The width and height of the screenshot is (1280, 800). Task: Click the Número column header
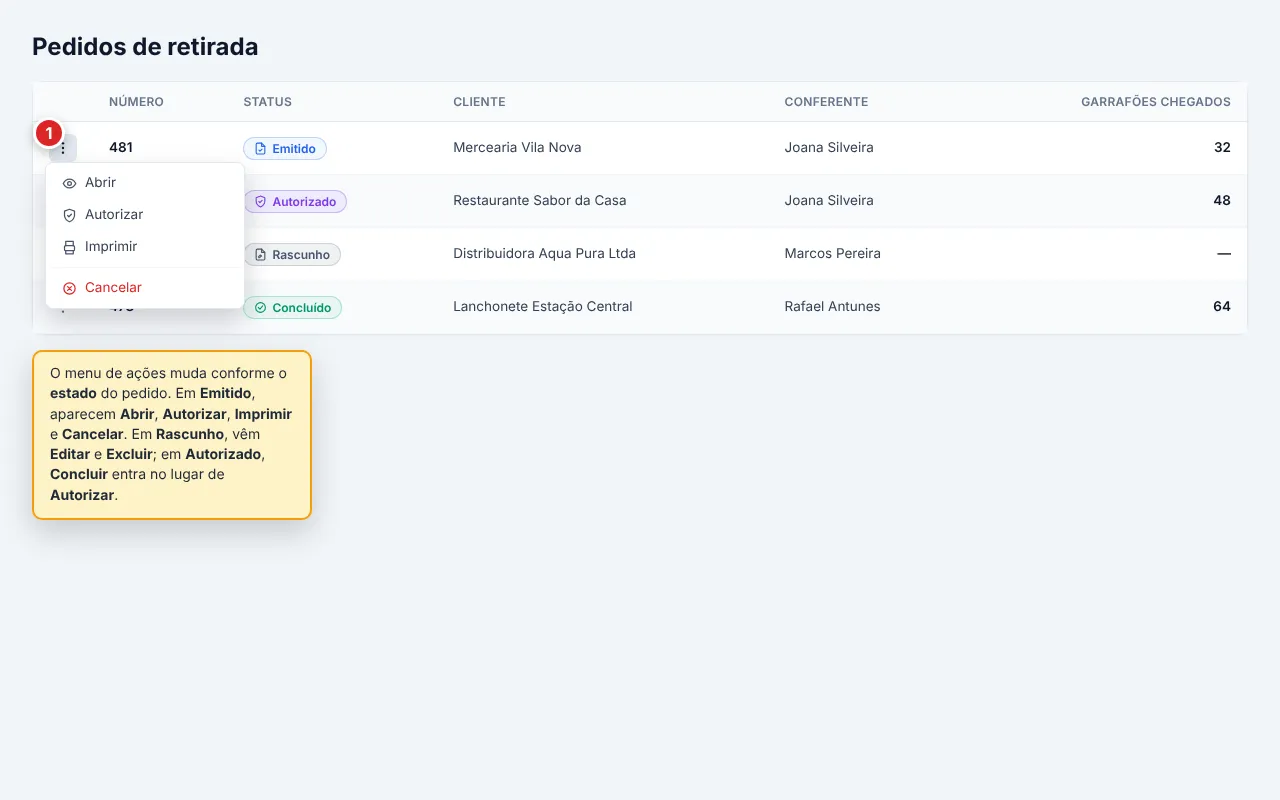pyautogui.click(x=136, y=102)
